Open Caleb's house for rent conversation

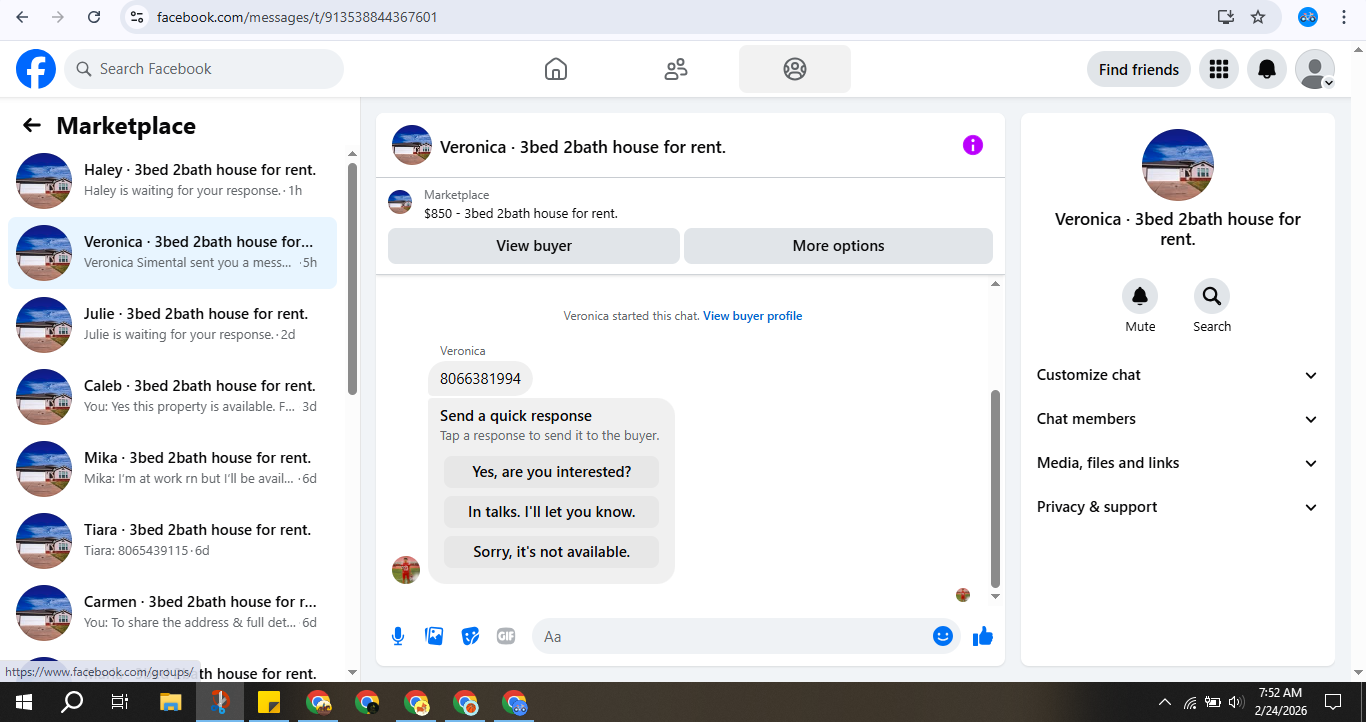point(172,397)
